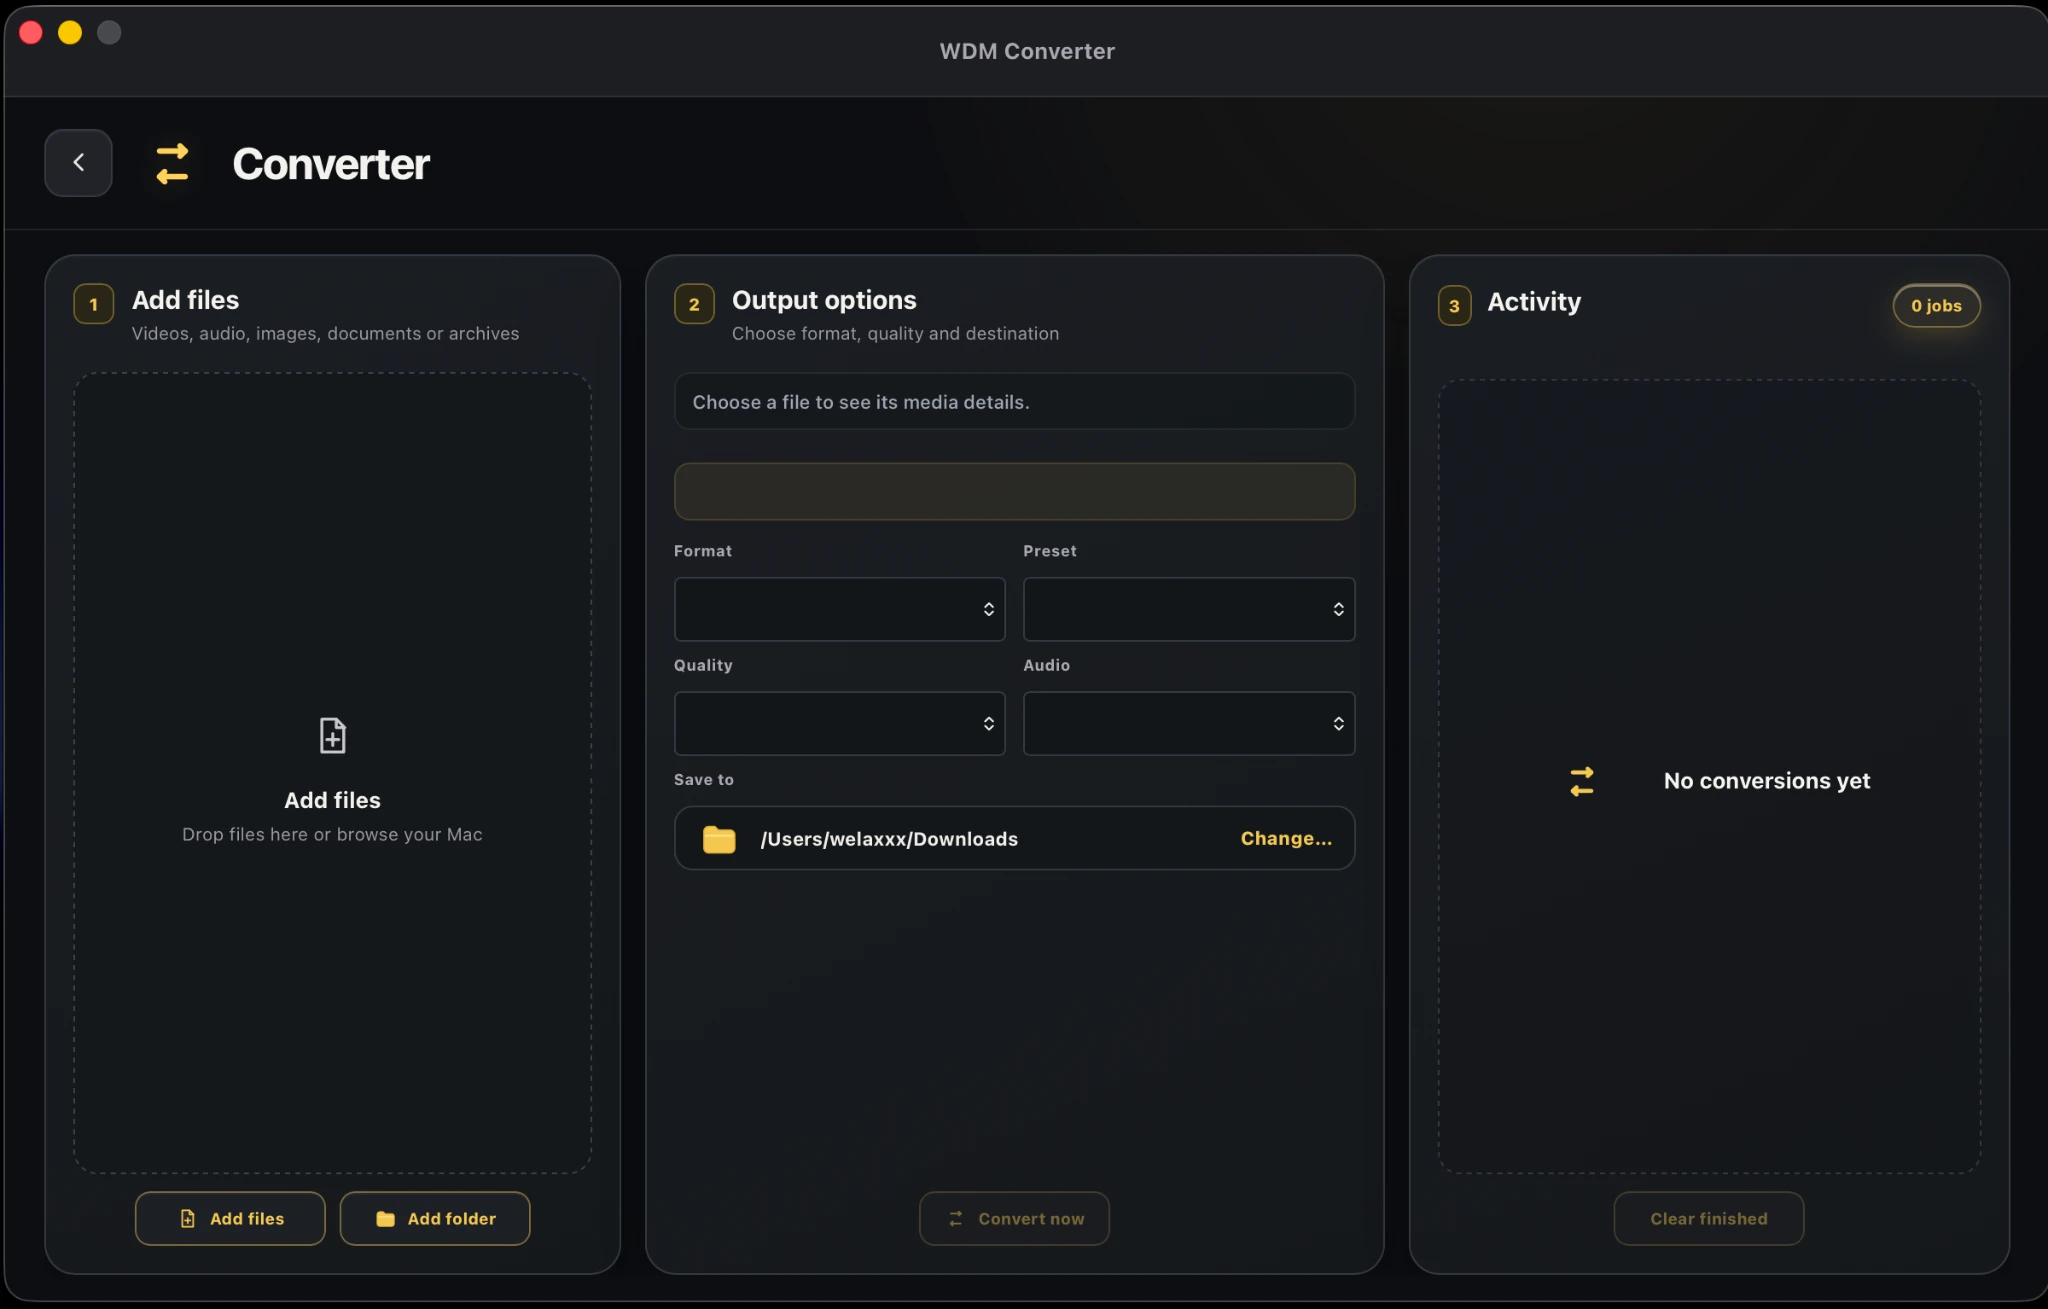
Task: Click the Output options heading
Action: [824, 300]
